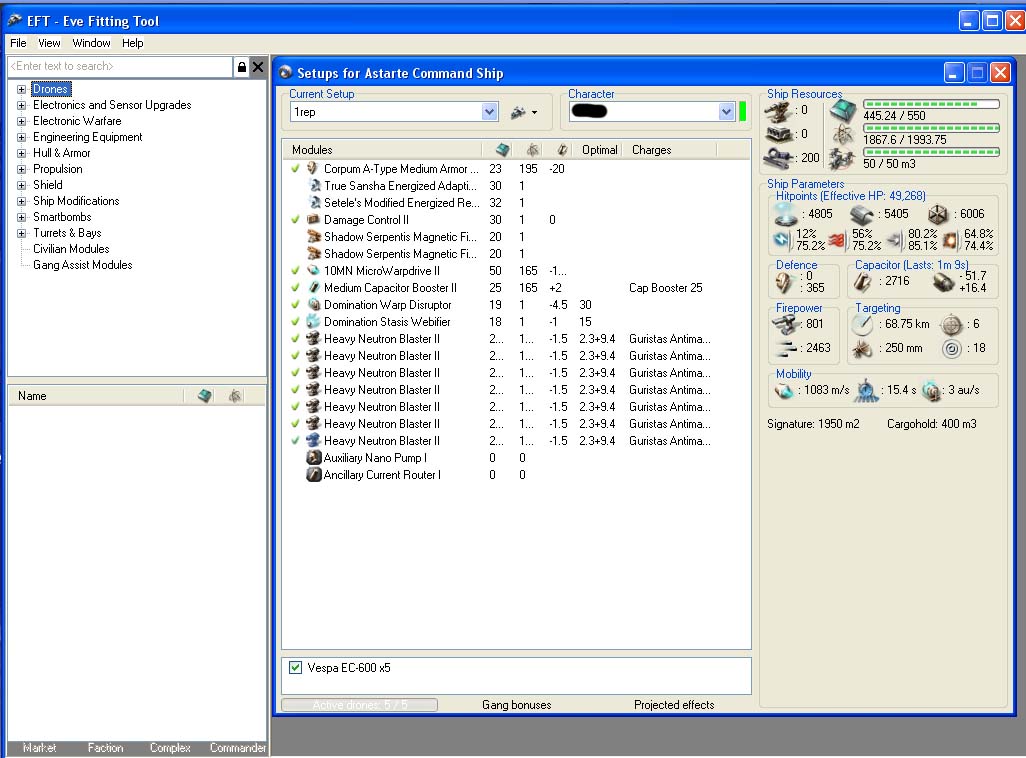Click the Corpum A-Type Medium Armor module icon
Viewport: 1026px width, 758px height.
pyautogui.click(x=313, y=168)
